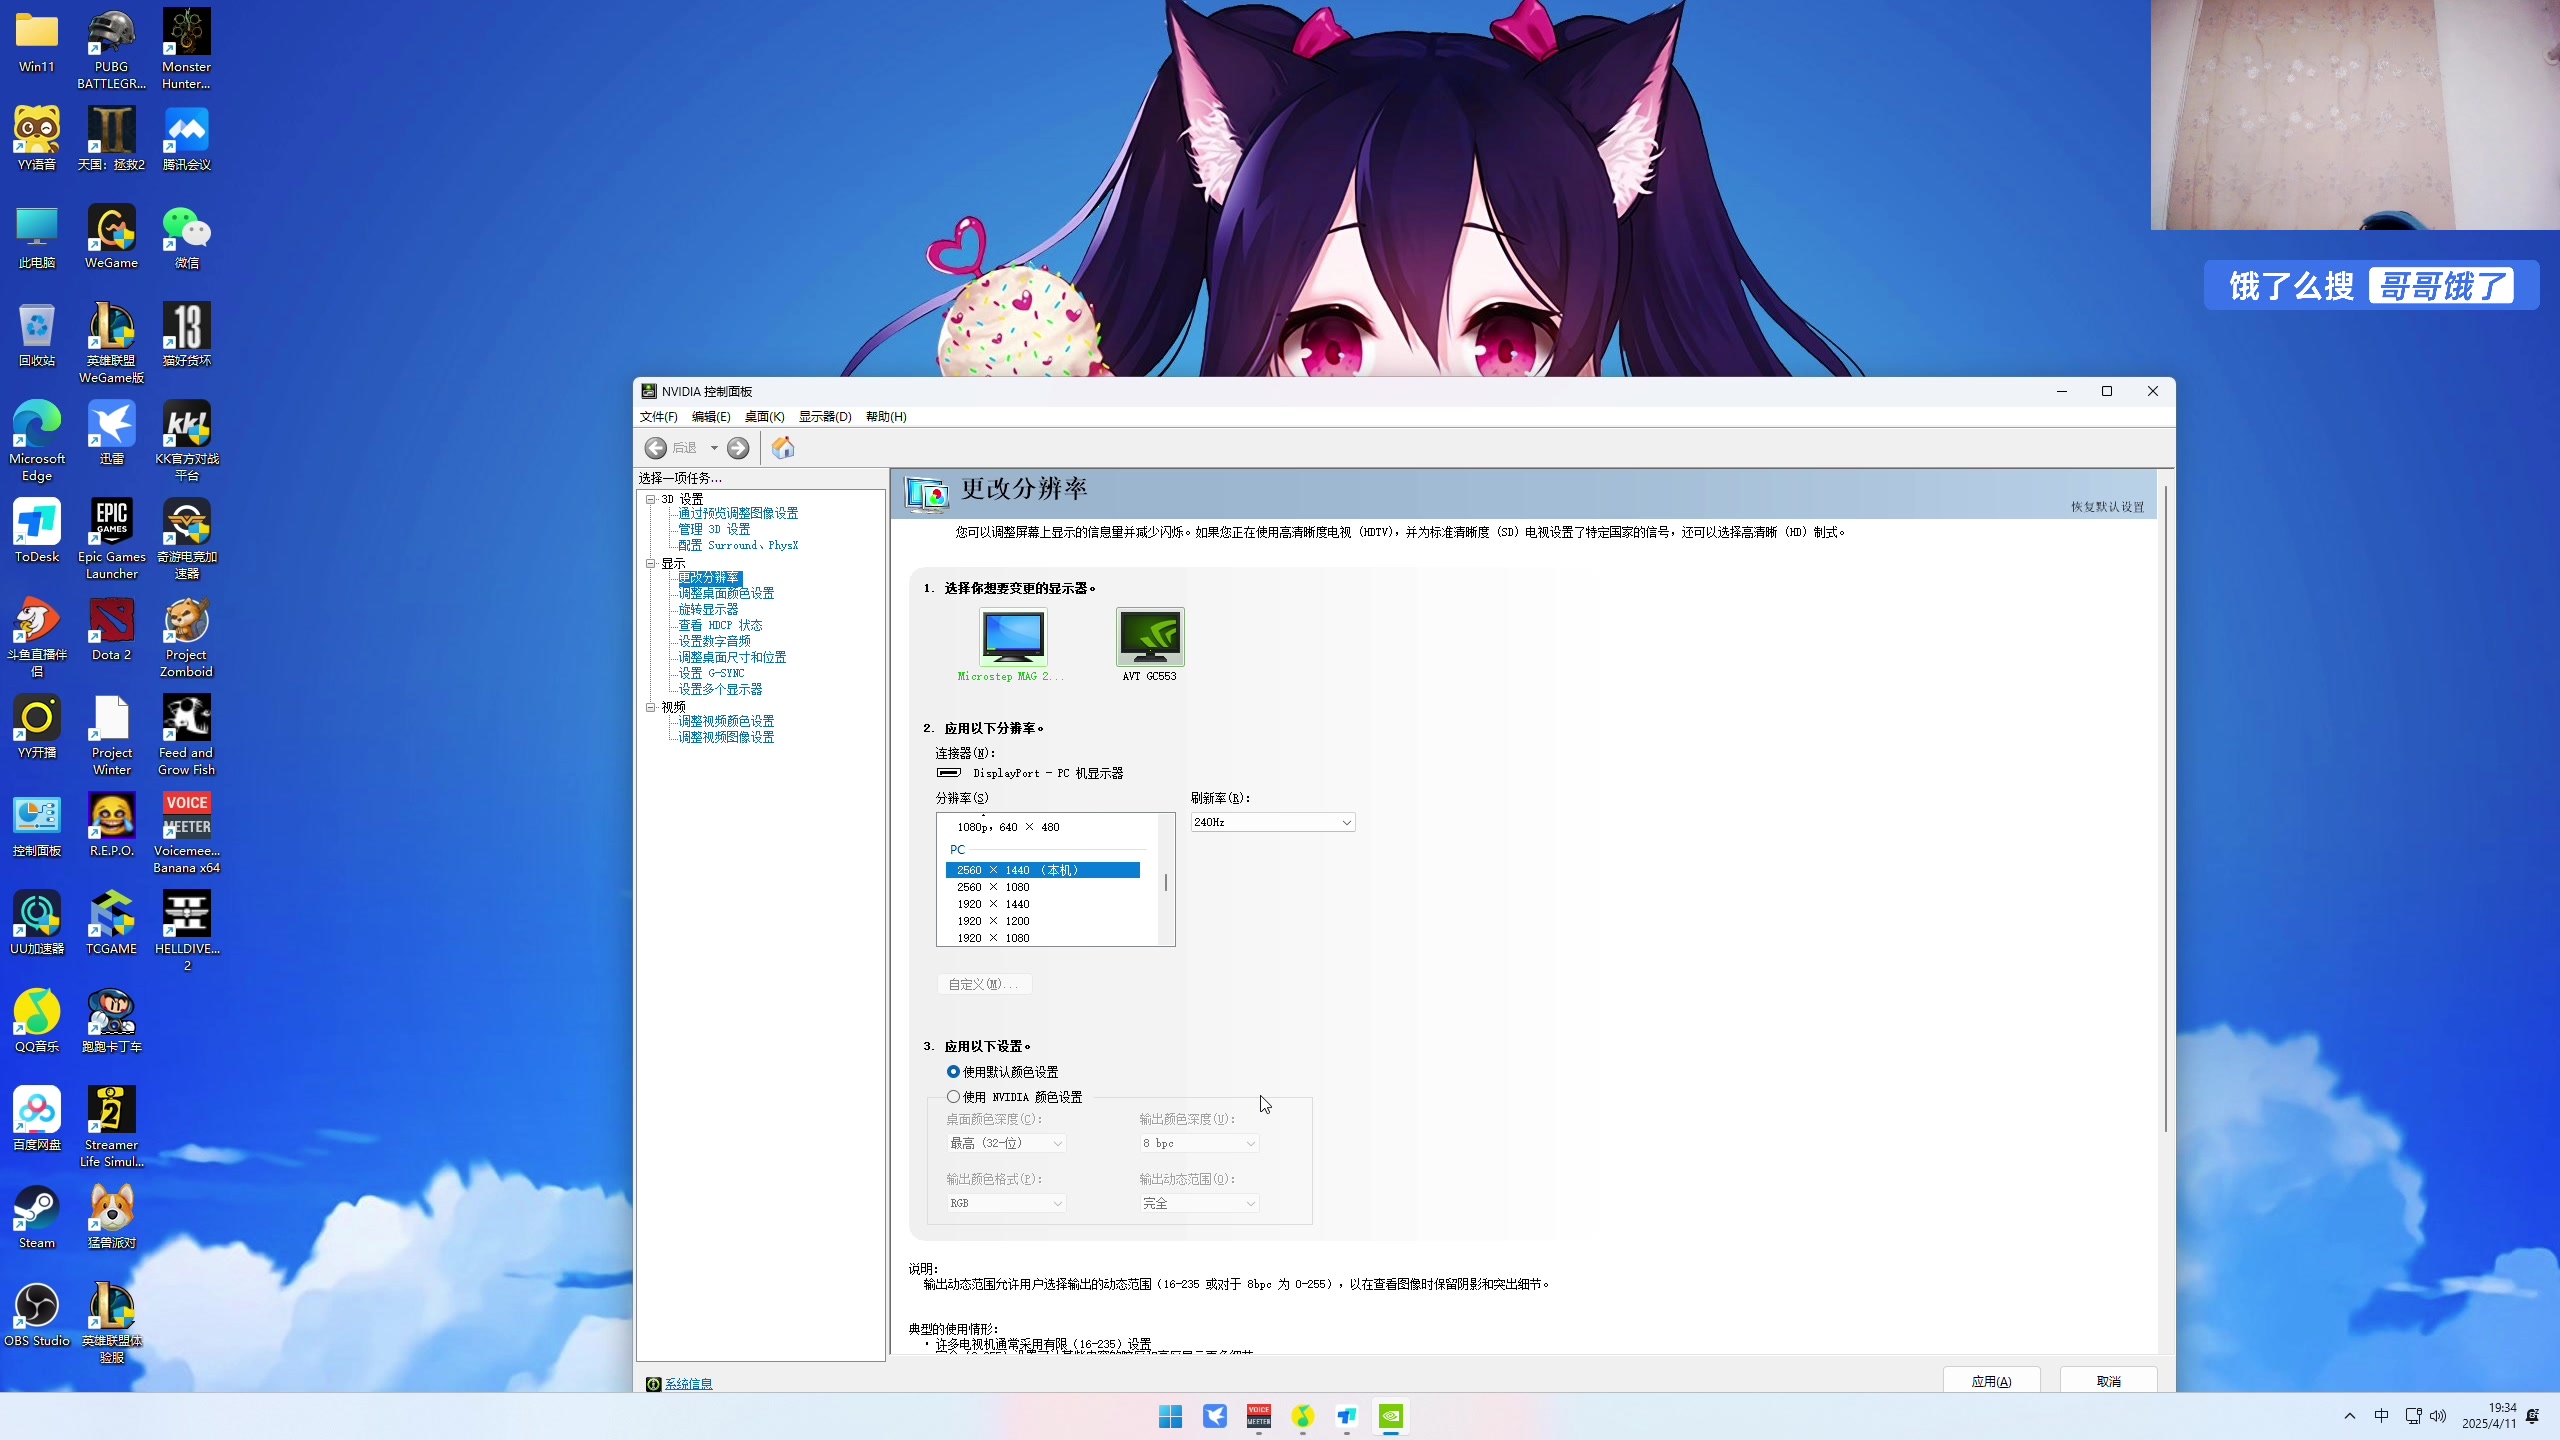Open the 文件(F) menu
Screen dimensions: 2560x1440
(659, 417)
